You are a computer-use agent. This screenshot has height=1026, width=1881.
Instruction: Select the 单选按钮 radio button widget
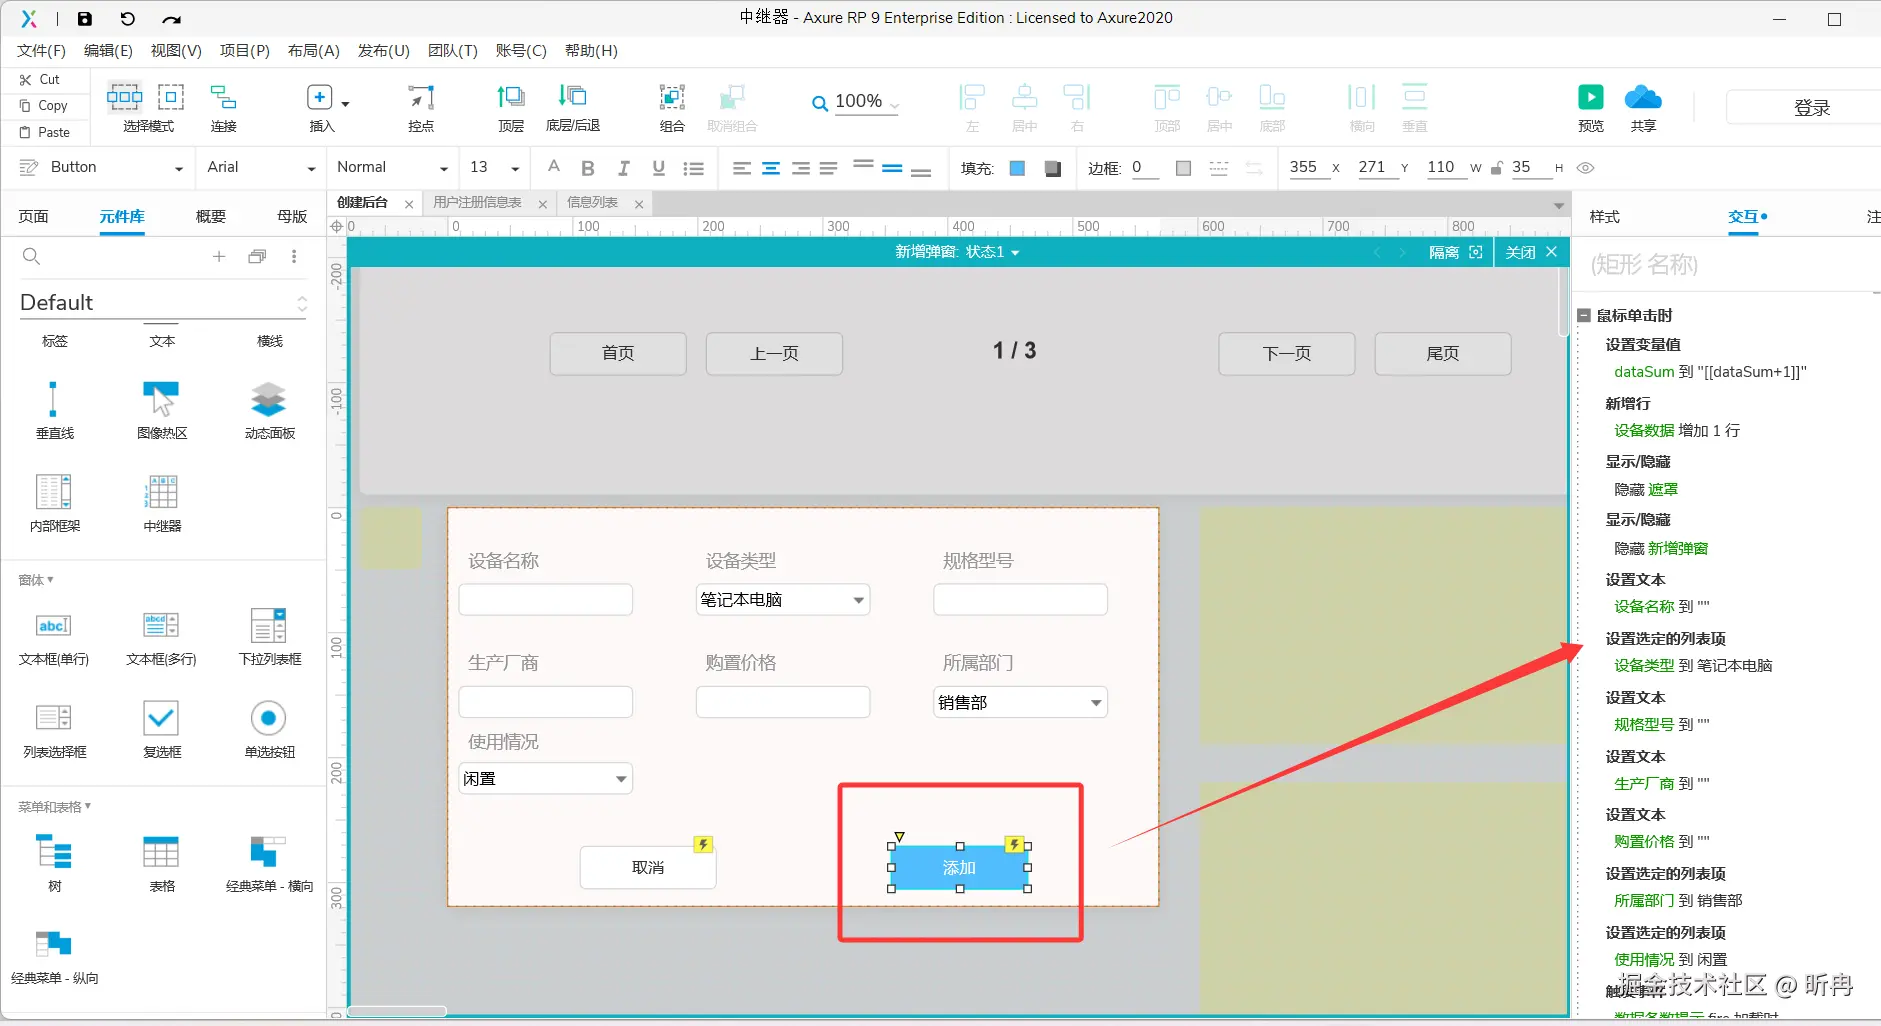click(x=269, y=730)
